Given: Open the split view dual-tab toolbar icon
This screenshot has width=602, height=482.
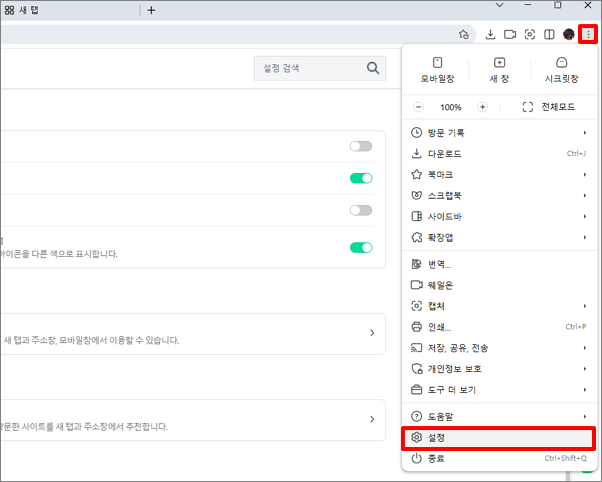Looking at the screenshot, I should click(x=549, y=35).
